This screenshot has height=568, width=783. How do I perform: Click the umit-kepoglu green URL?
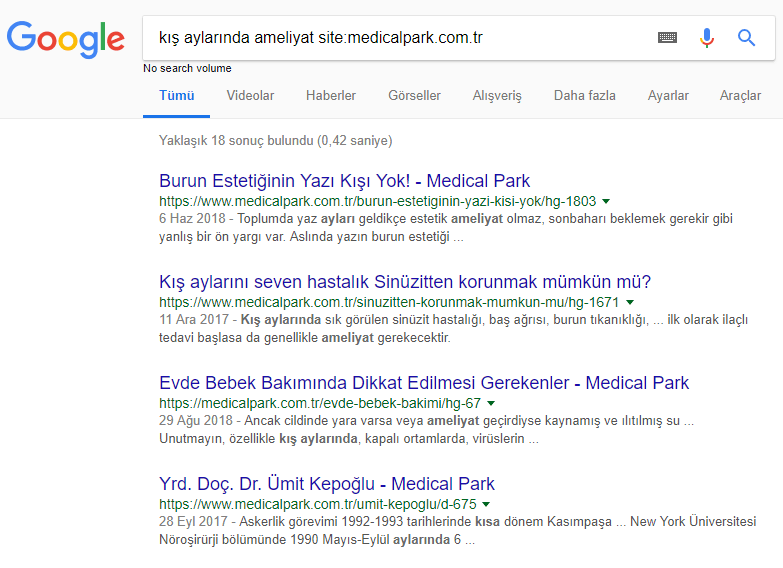click(318, 504)
